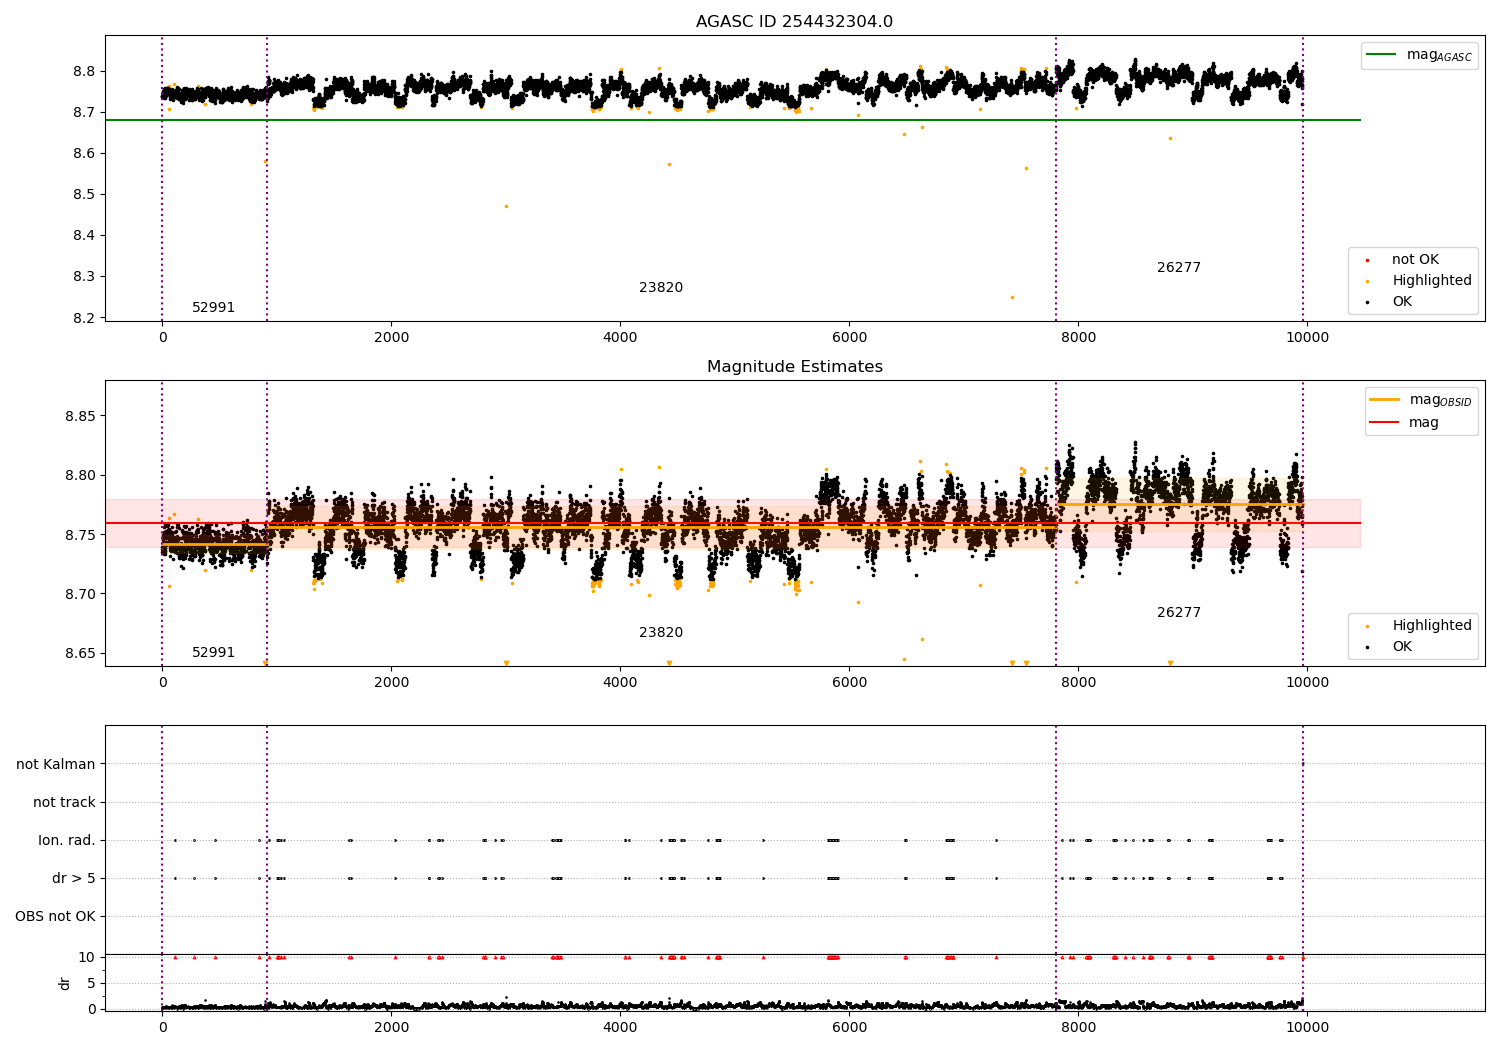This screenshot has width=1500, height=1050.
Task: Click 'OK' in the top plot legend
Action: [x=1401, y=302]
